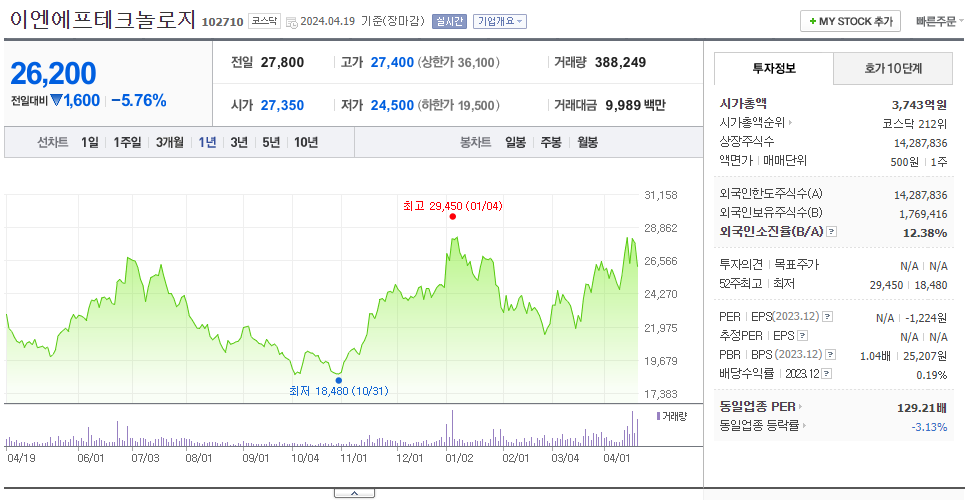Click the help icon next to 배당수익률 2023.12
Viewport: 968px width, 500px height.
(x=827, y=374)
